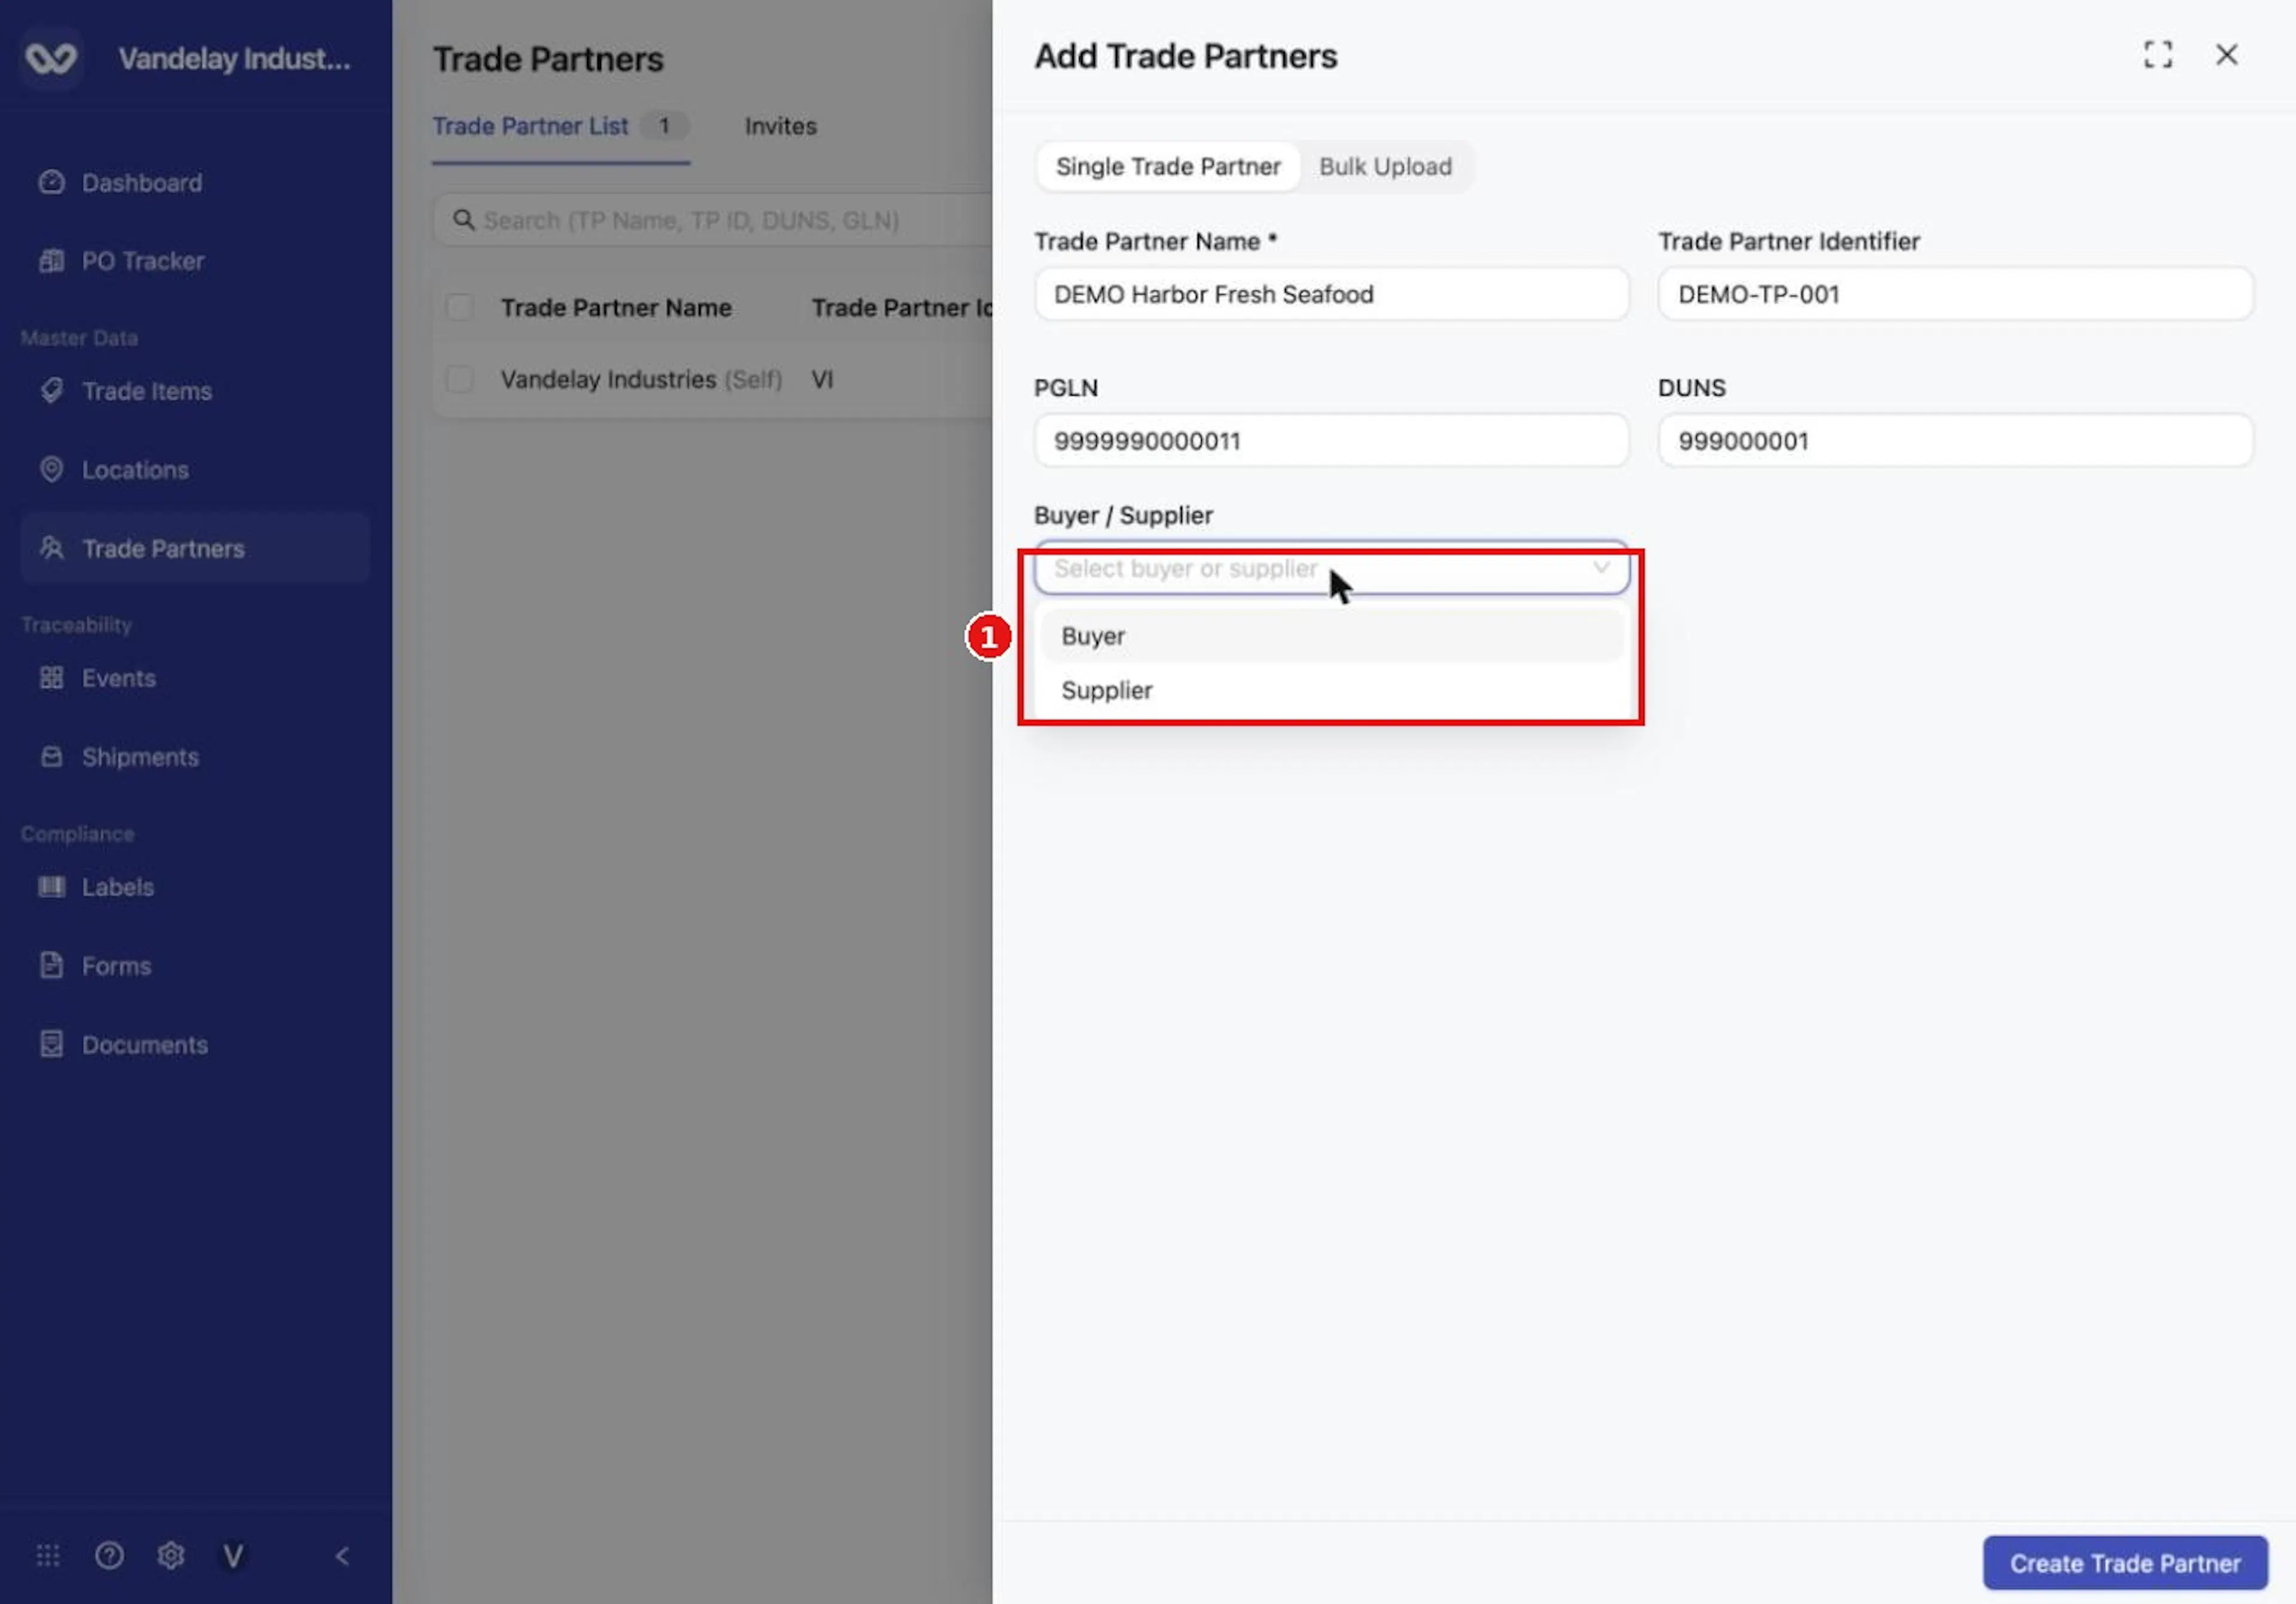2296x1604 pixels.
Task: Choose Buyer from the dropdown list
Action: [1331, 636]
